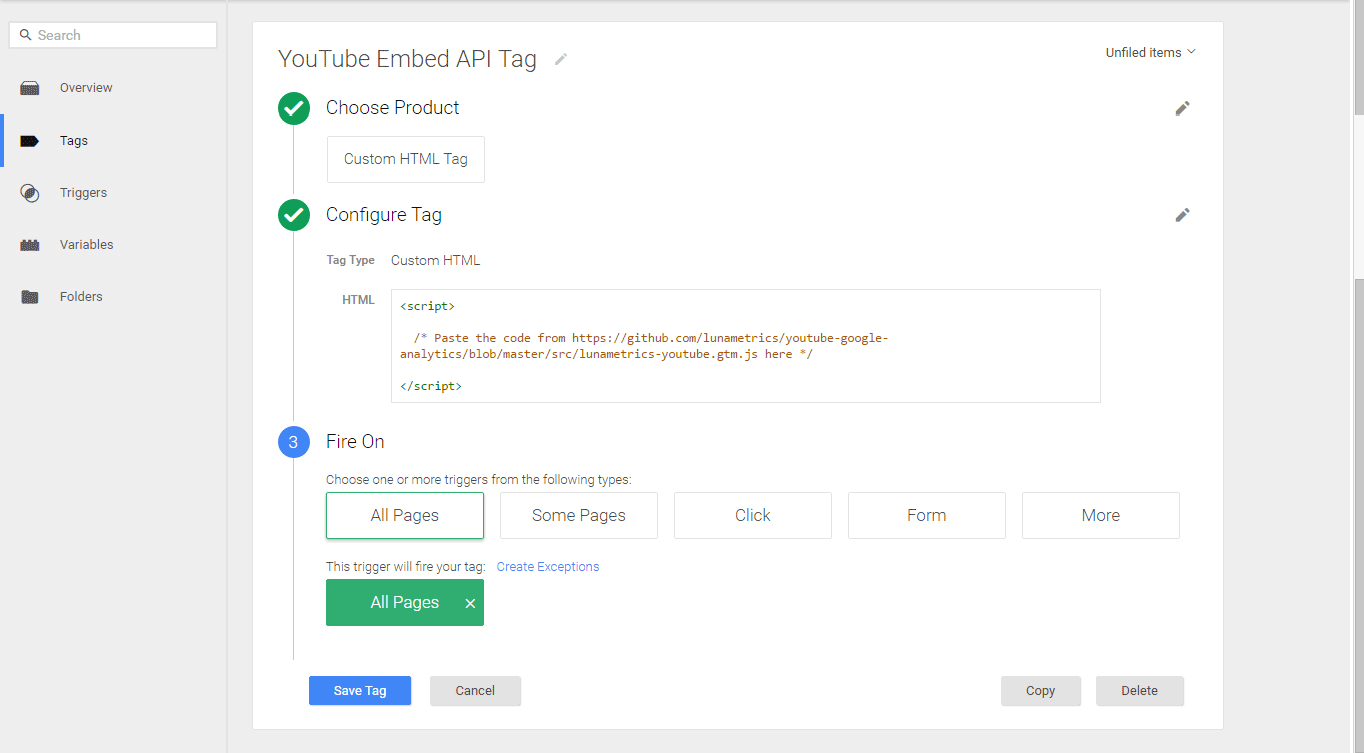Edit the Configure Tag step via pencil icon
Viewport: 1364px width, 753px height.
tap(1182, 215)
